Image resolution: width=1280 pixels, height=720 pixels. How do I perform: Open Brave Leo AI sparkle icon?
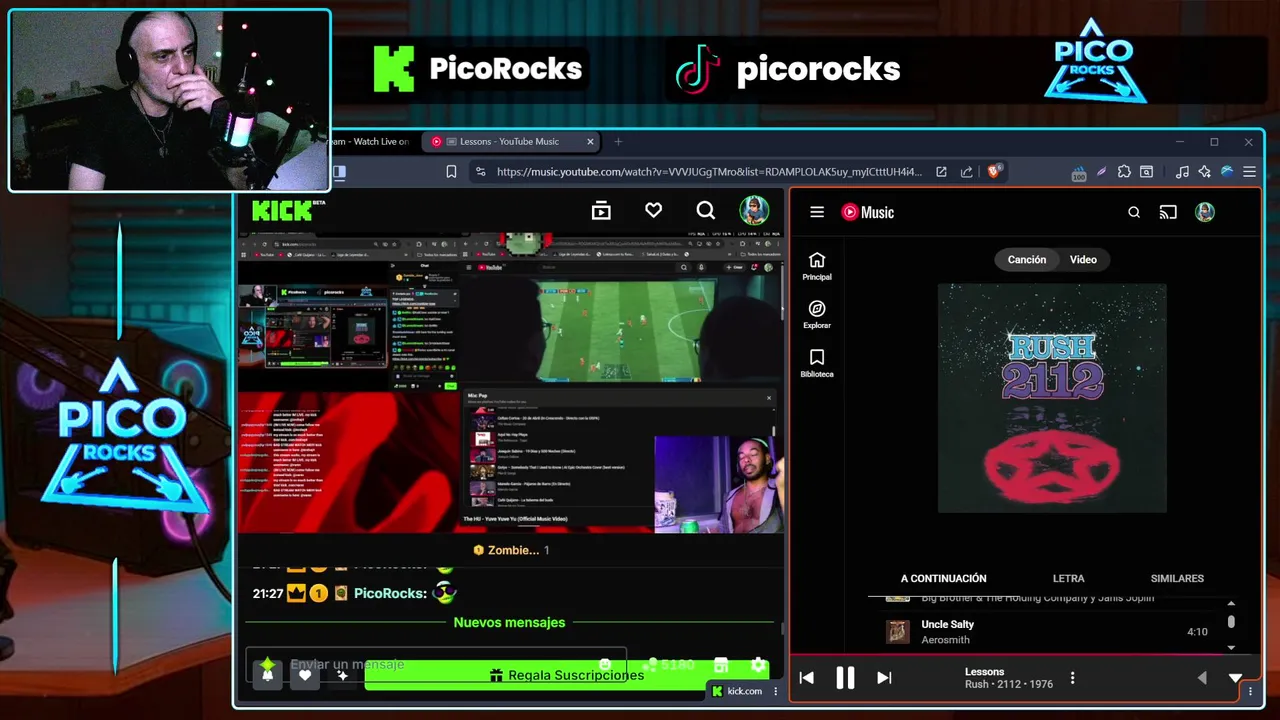[1205, 172]
